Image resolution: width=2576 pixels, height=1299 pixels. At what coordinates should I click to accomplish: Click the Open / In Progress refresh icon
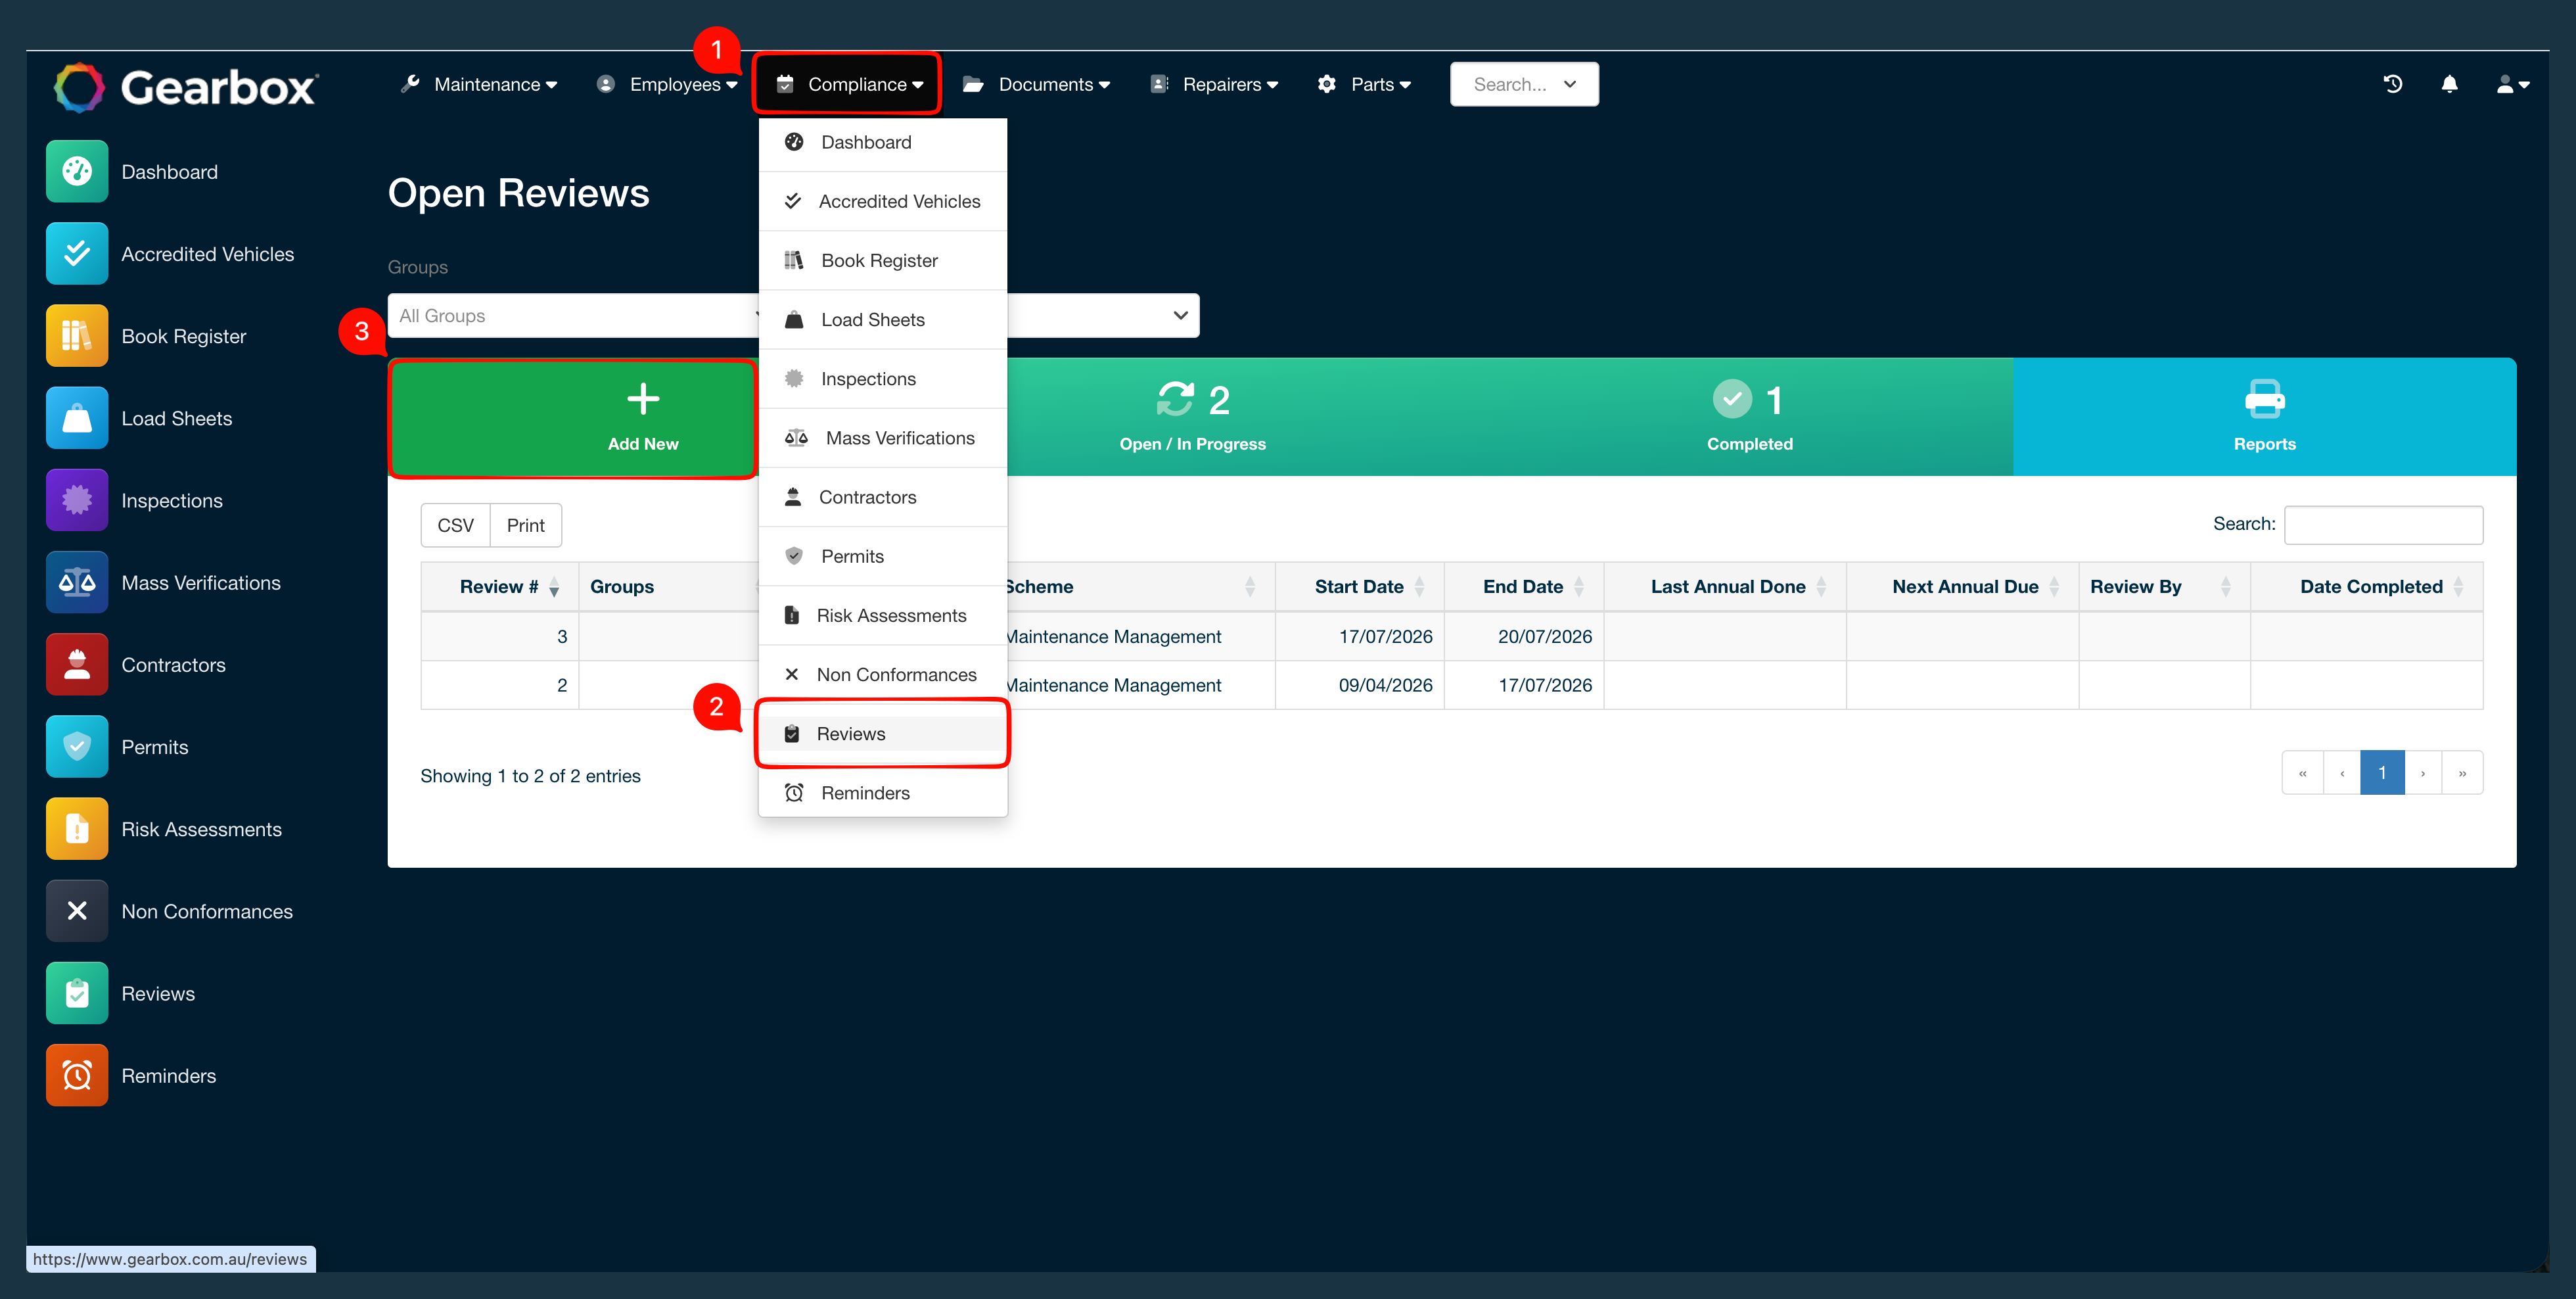1175,399
